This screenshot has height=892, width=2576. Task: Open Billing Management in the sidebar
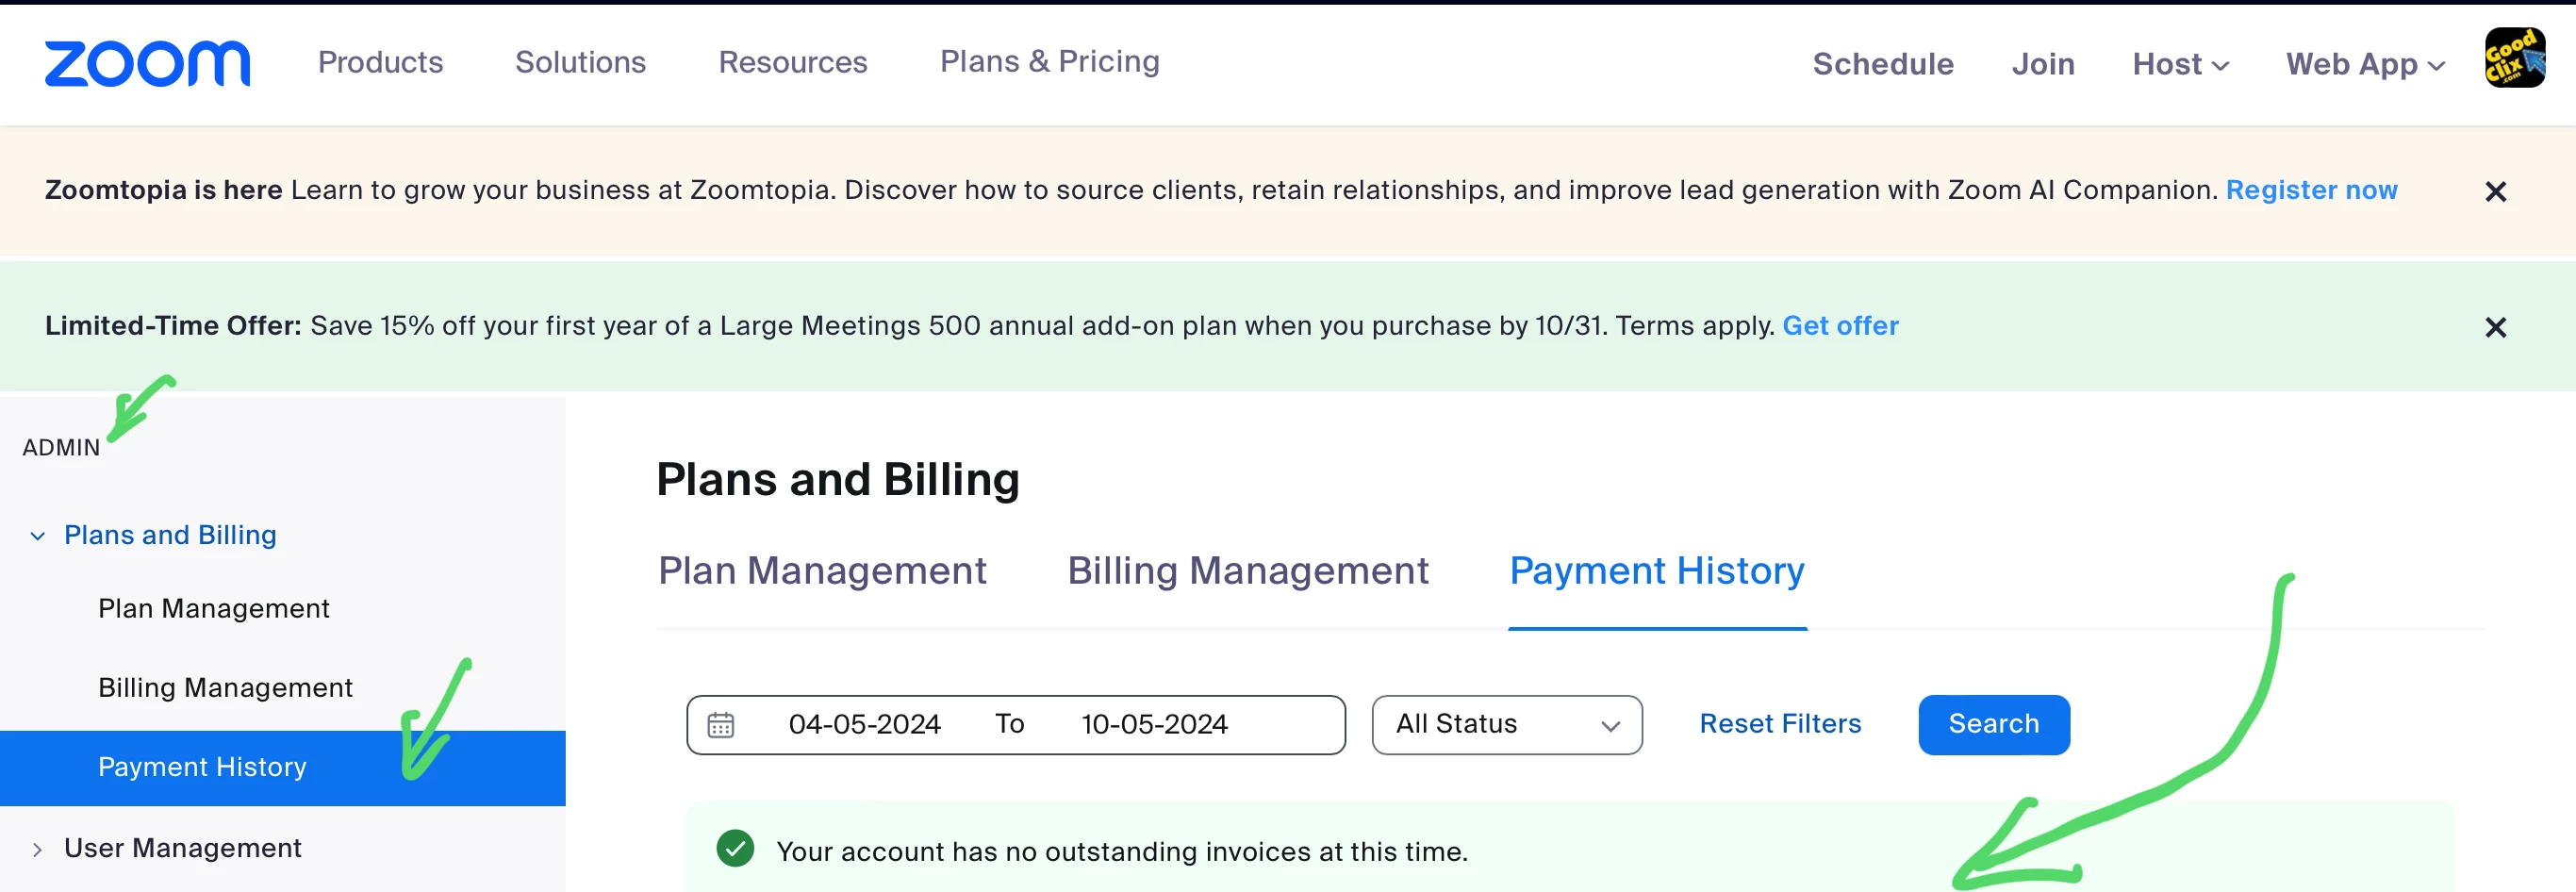(x=225, y=688)
